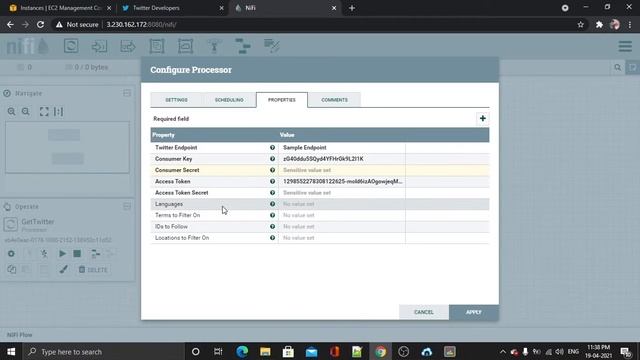Open configuration gear in Operate panel

coord(11,253)
